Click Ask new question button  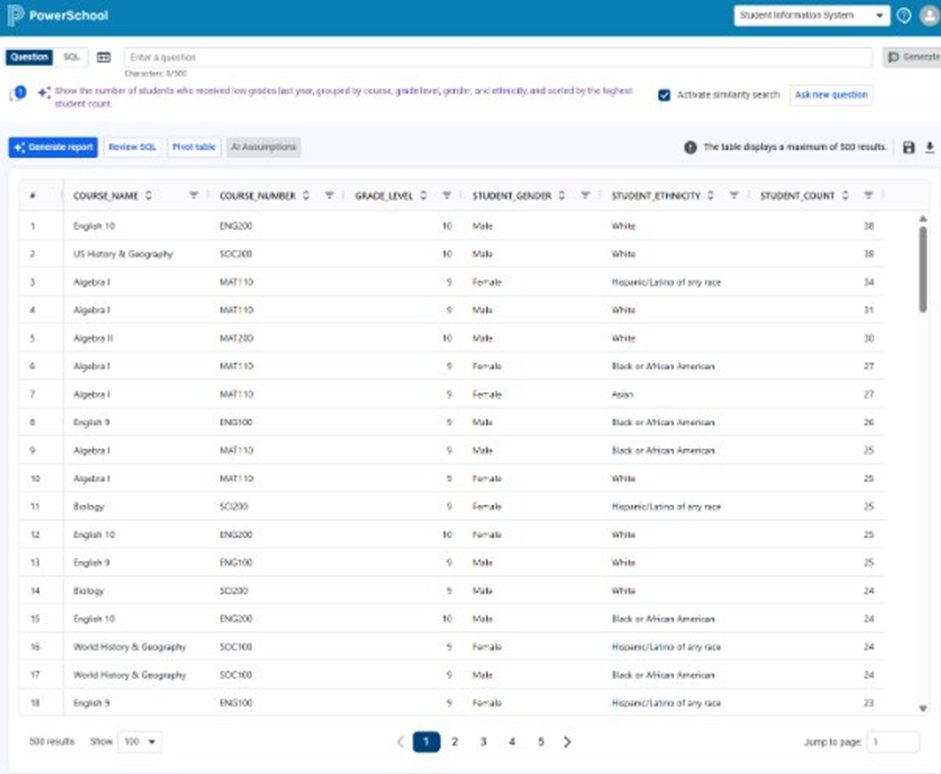click(830, 95)
